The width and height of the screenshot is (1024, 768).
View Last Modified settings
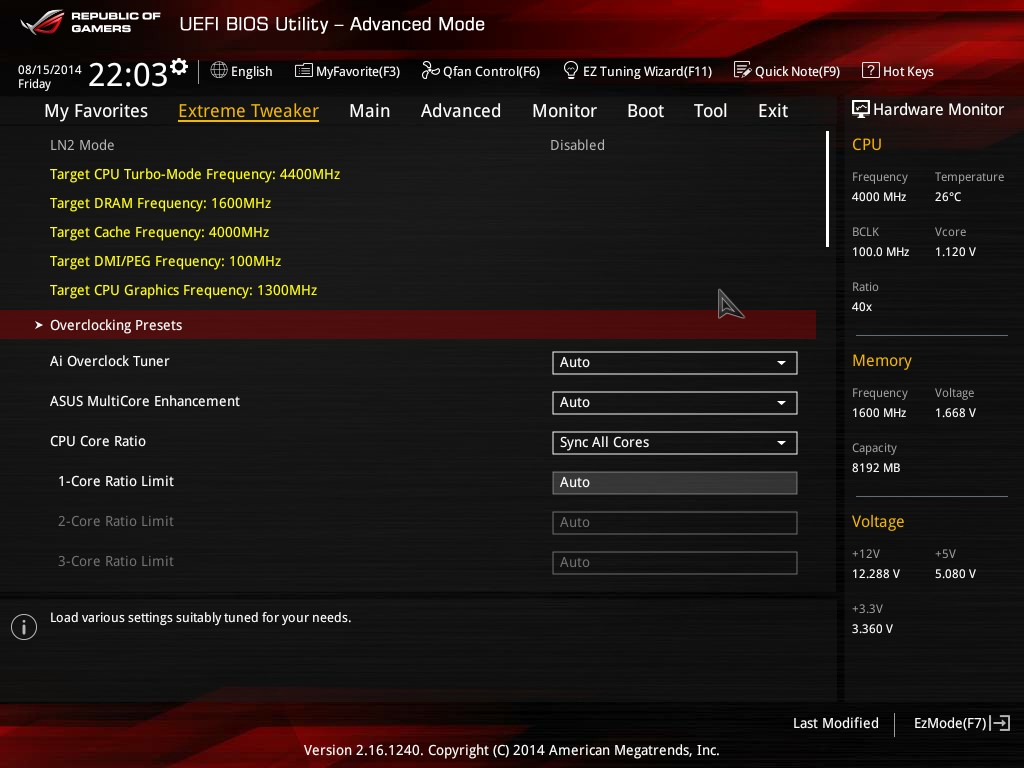pyautogui.click(x=835, y=723)
